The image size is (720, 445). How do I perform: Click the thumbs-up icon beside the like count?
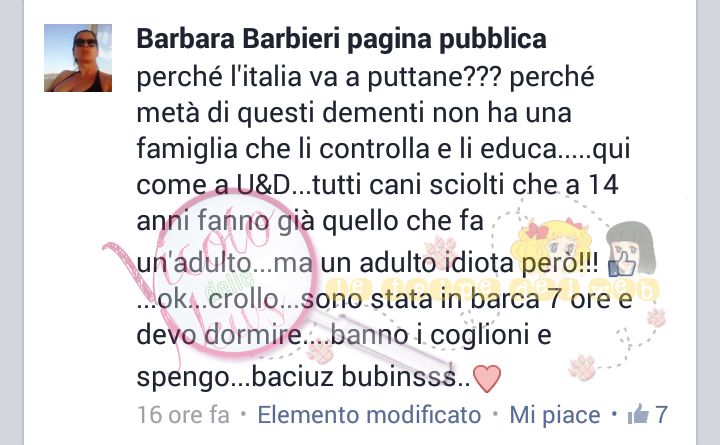tap(638, 414)
